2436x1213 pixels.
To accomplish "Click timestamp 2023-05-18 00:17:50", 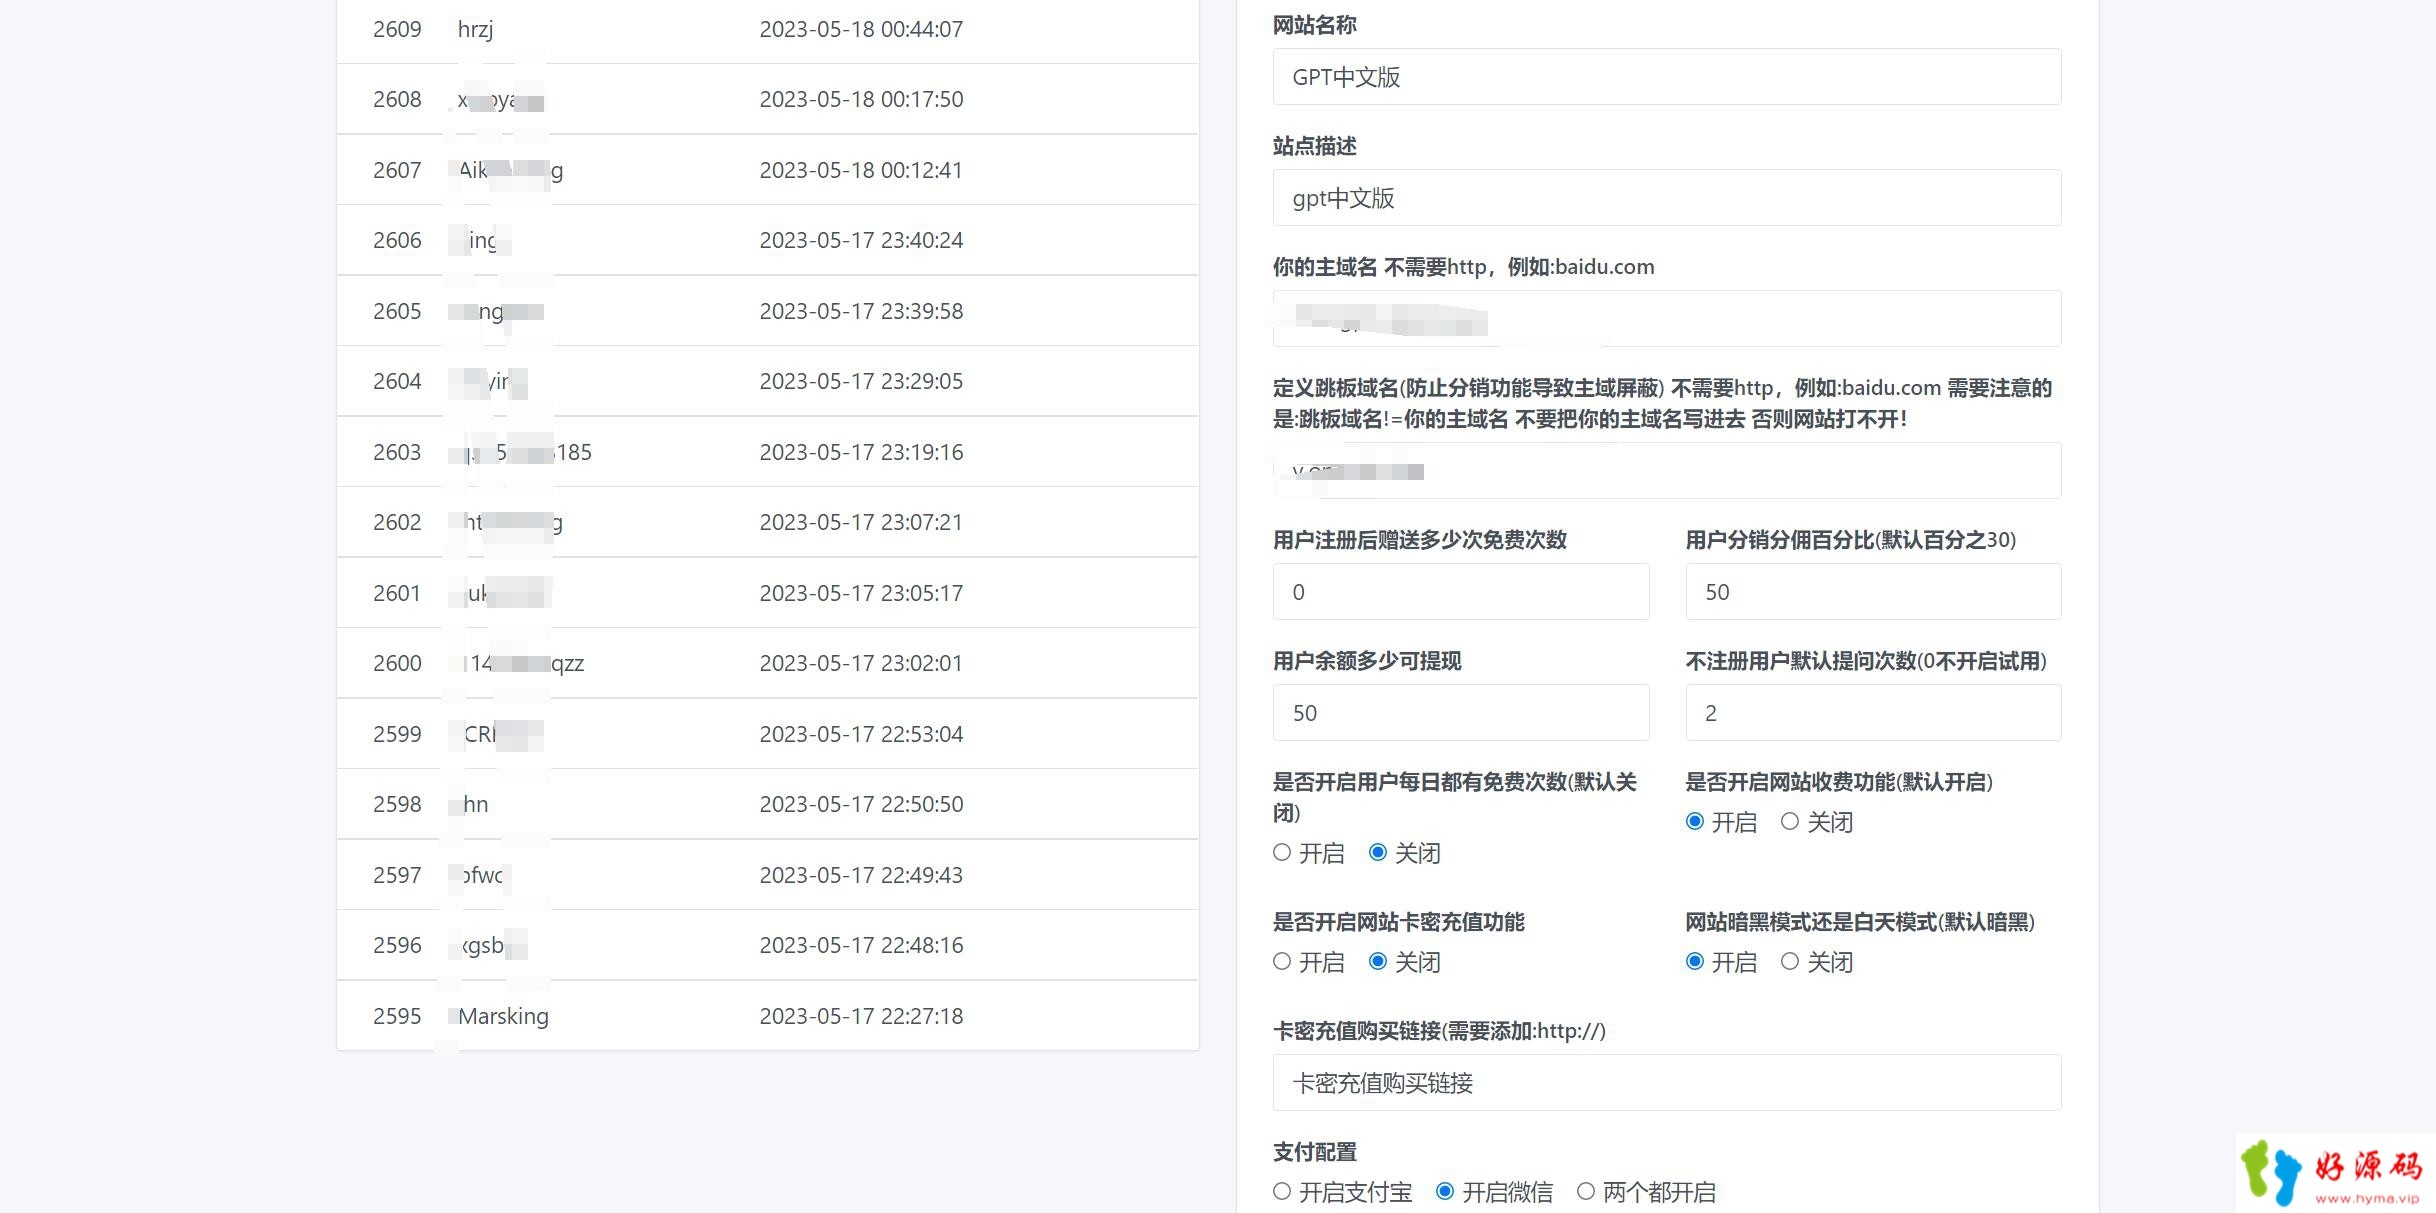I will [861, 100].
